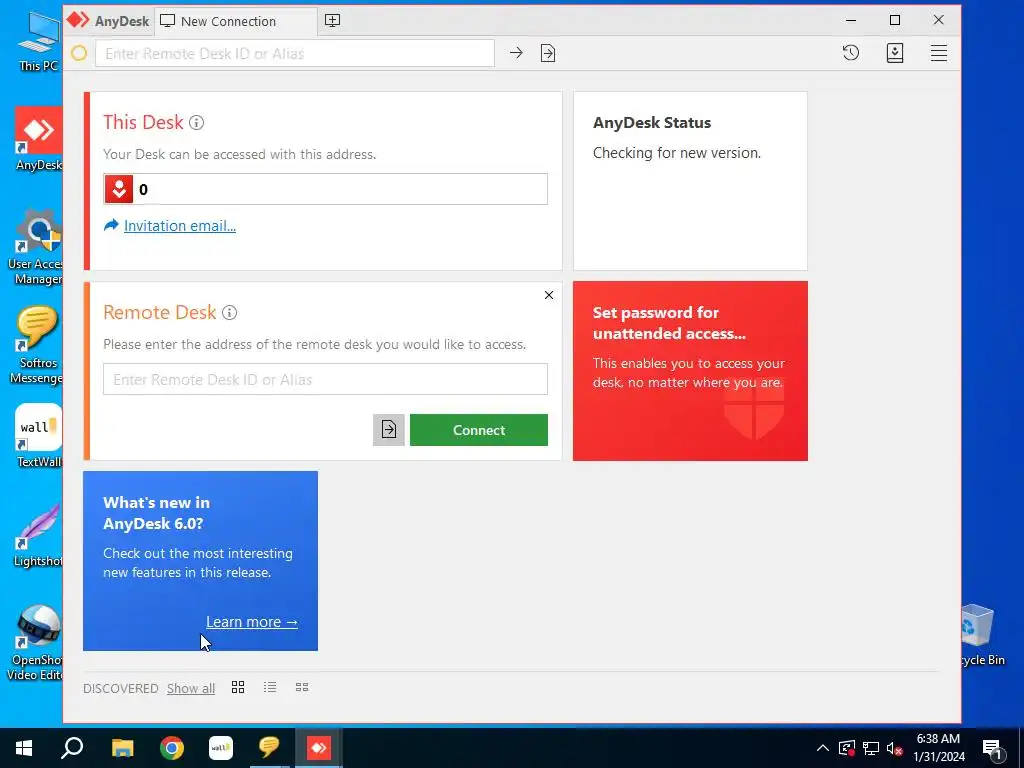Click file transfer icon beside address bar

click(548, 53)
